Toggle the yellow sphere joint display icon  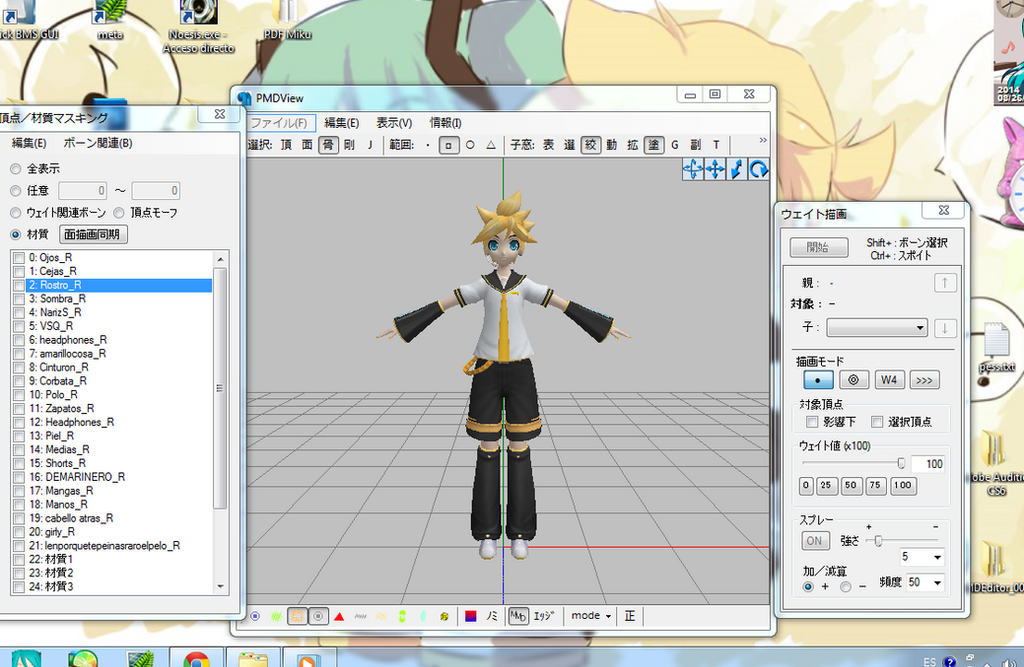(x=444, y=616)
